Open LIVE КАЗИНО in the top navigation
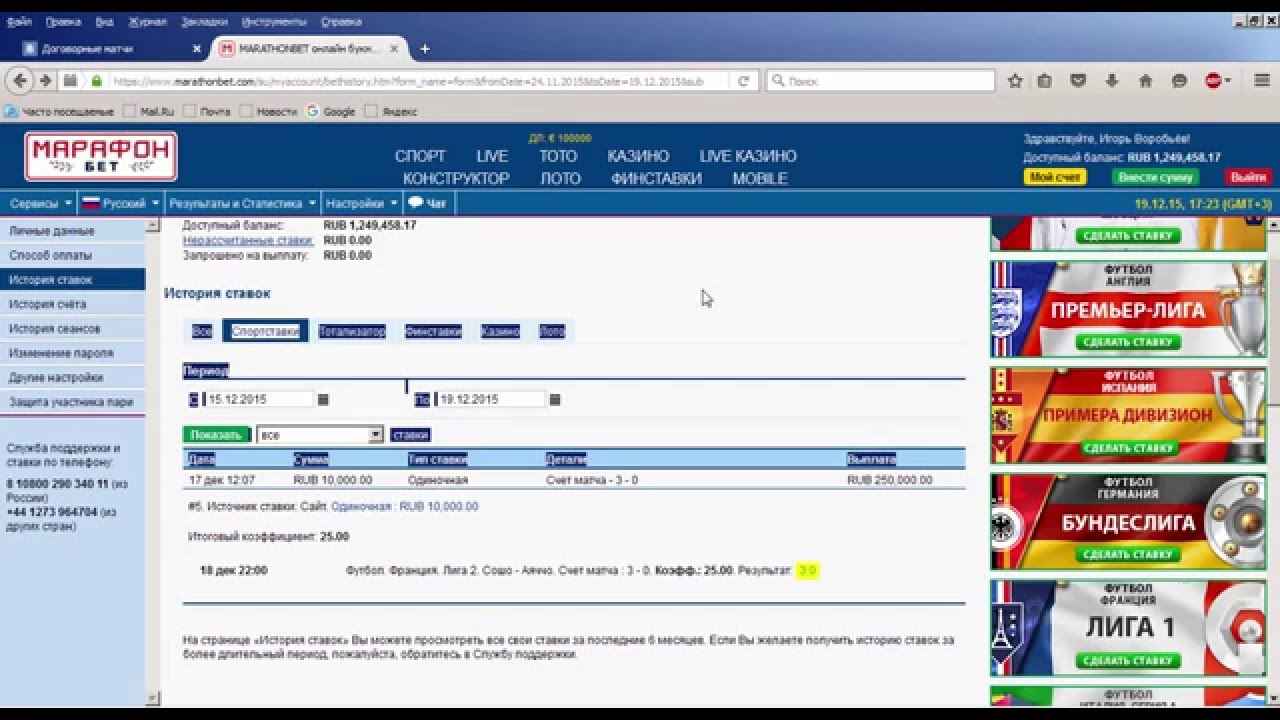This screenshot has height=720, width=1280. [x=748, y=156]
